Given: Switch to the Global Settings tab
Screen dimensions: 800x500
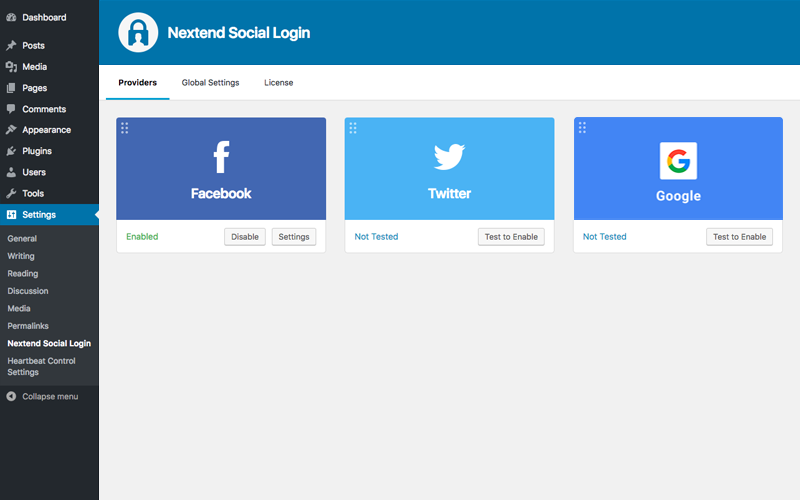Looking at the screenshot, I should click(210, 83).
